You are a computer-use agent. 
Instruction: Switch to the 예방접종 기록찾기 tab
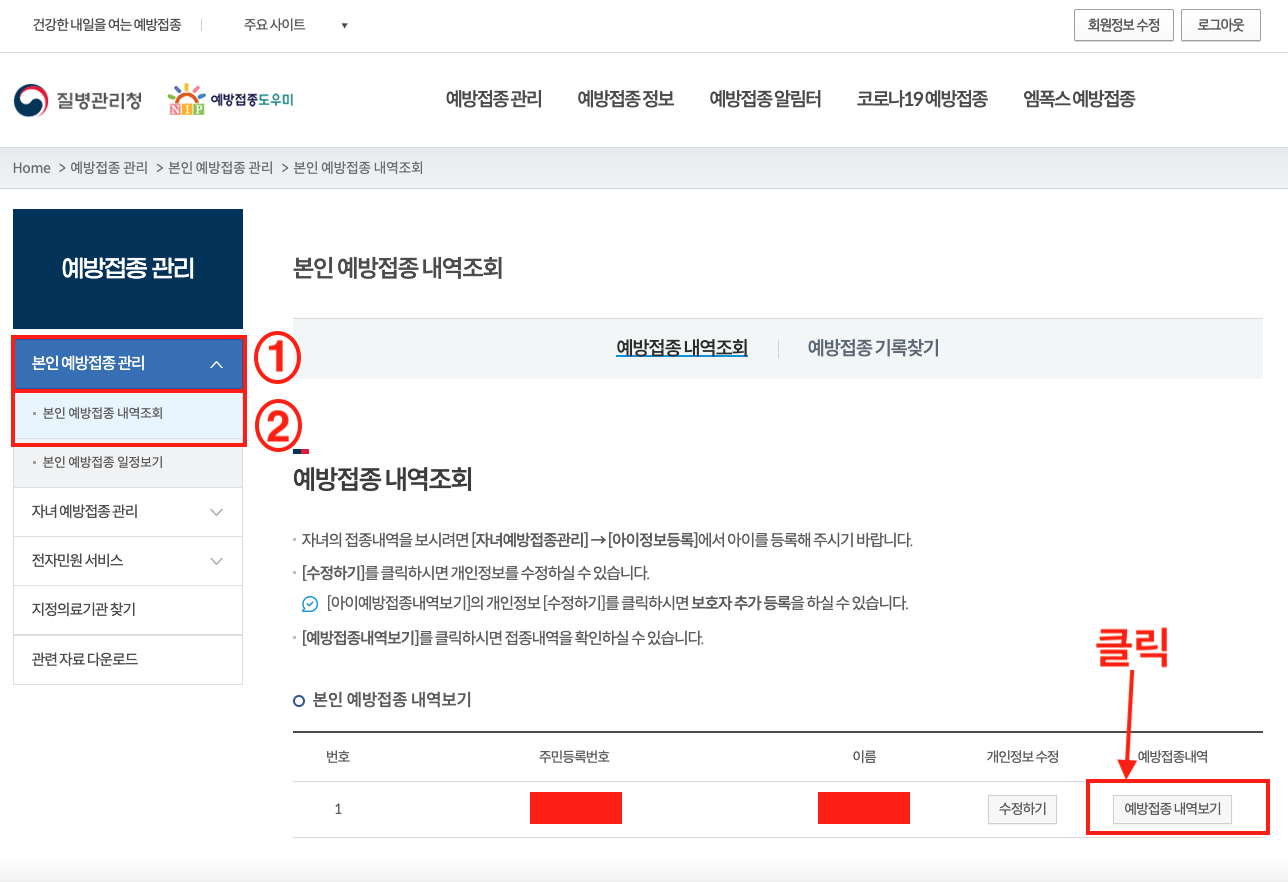873,348
